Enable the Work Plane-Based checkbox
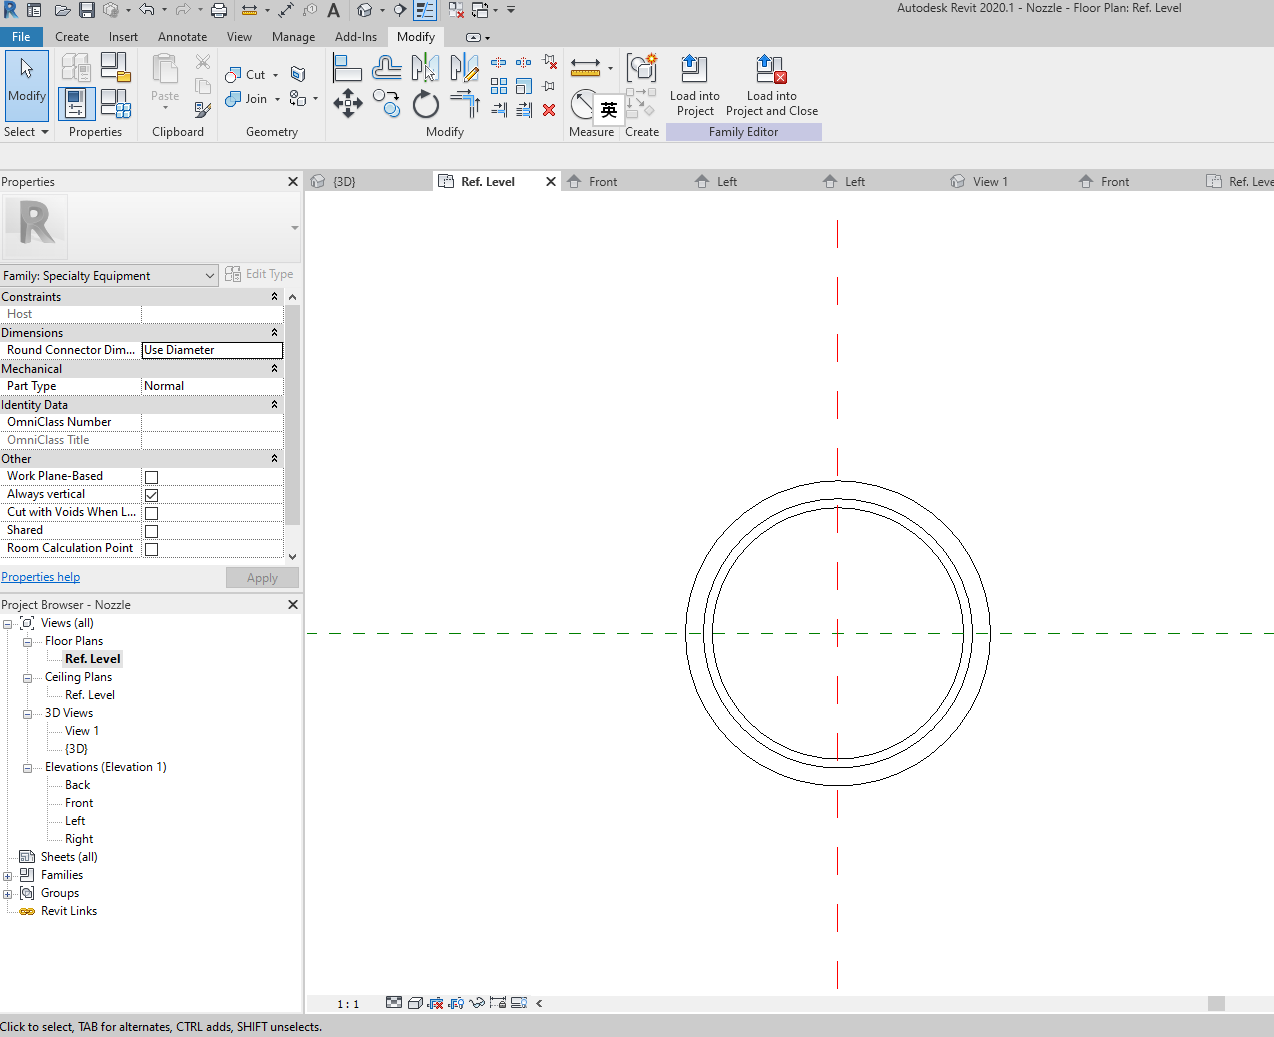Screen dimensions: 1274x1037 pos(151,476)
